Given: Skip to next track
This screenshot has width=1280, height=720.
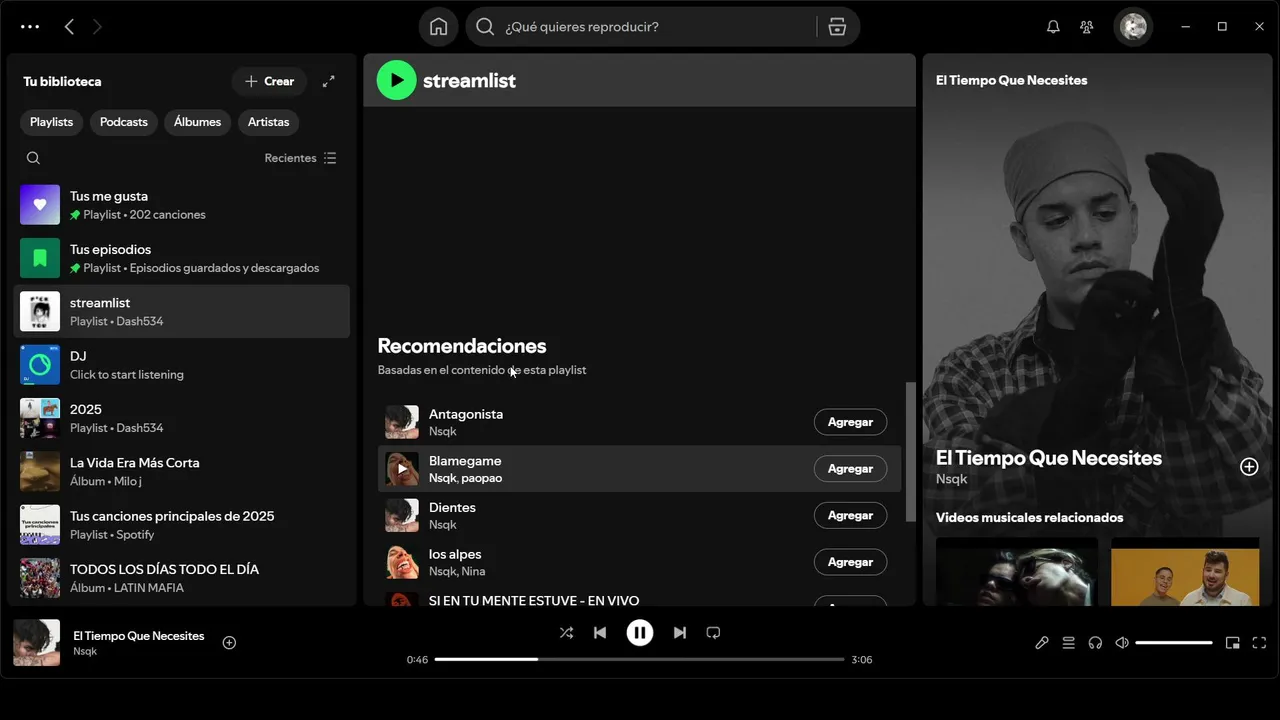Looking at the screenshot, I should coord(680,633).
